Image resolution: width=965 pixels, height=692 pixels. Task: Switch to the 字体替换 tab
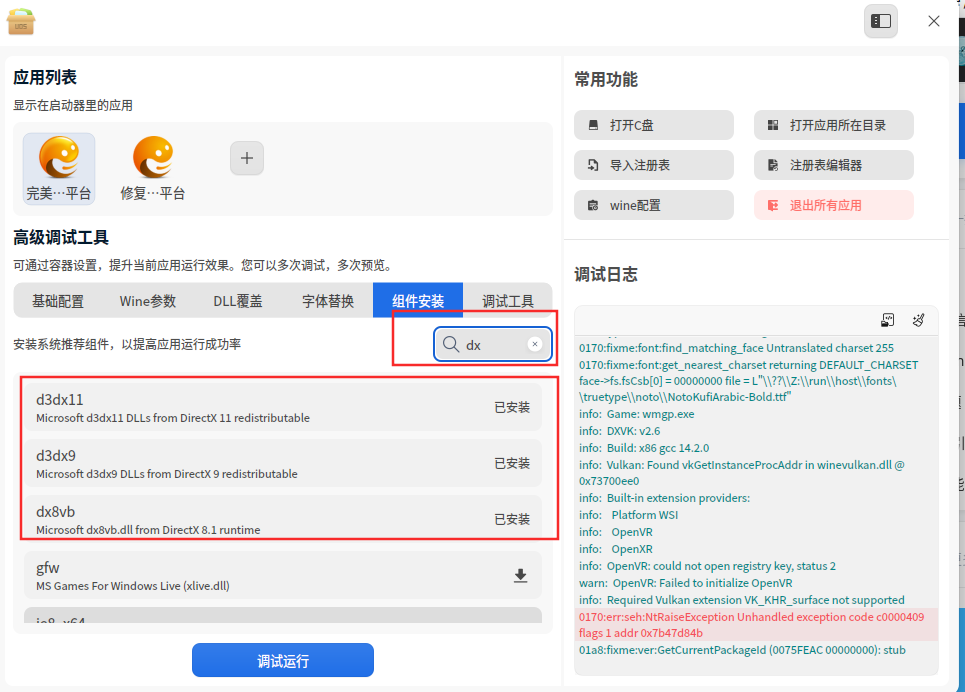click(327, 301)
